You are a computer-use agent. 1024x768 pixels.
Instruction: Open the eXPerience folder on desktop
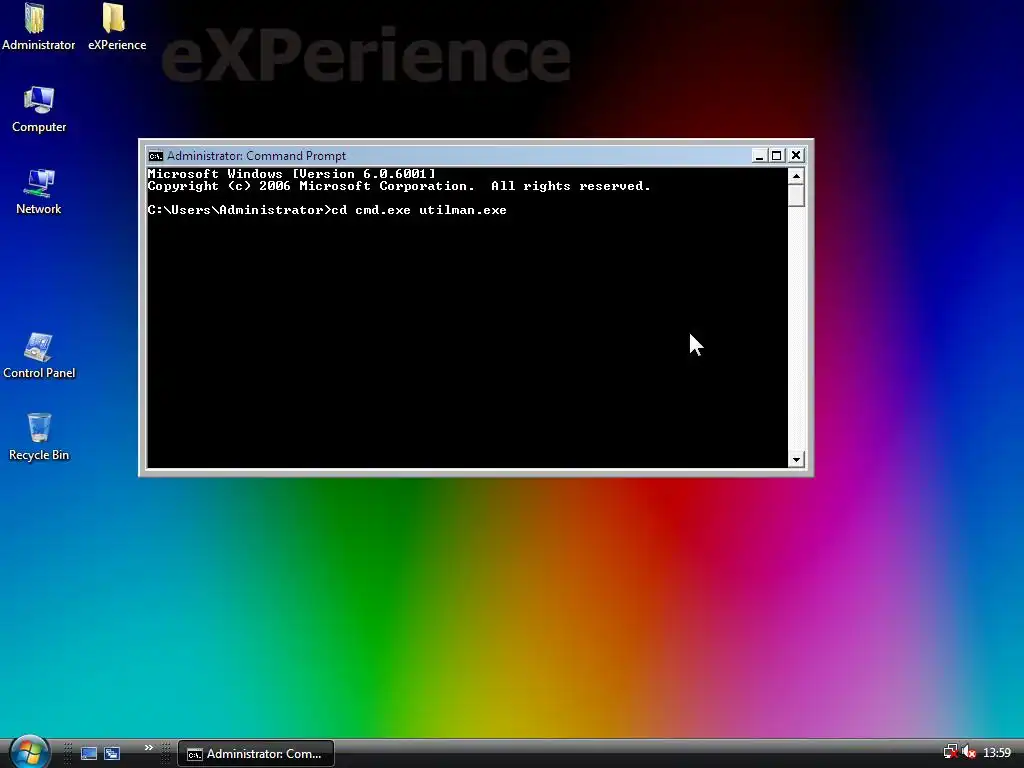click(x=116, y=27)
